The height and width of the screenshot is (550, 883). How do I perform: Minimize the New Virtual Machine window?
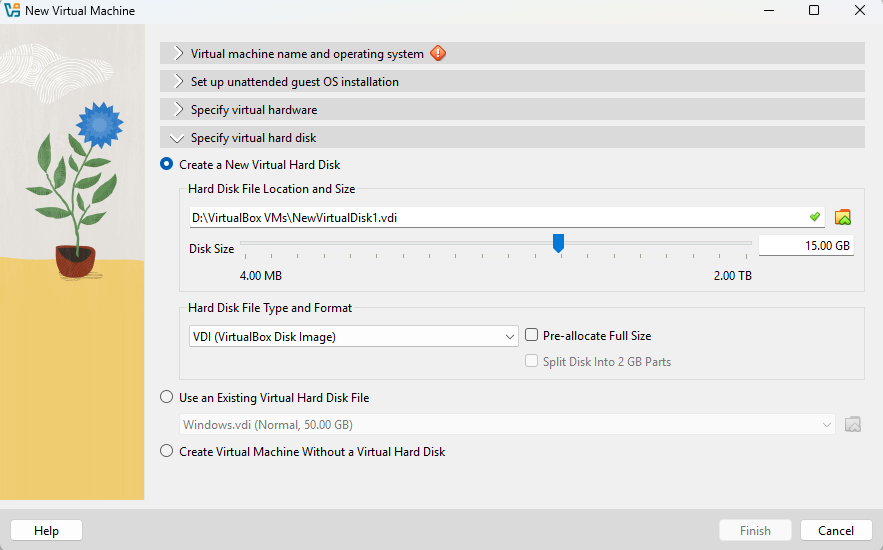pos(769,10)
